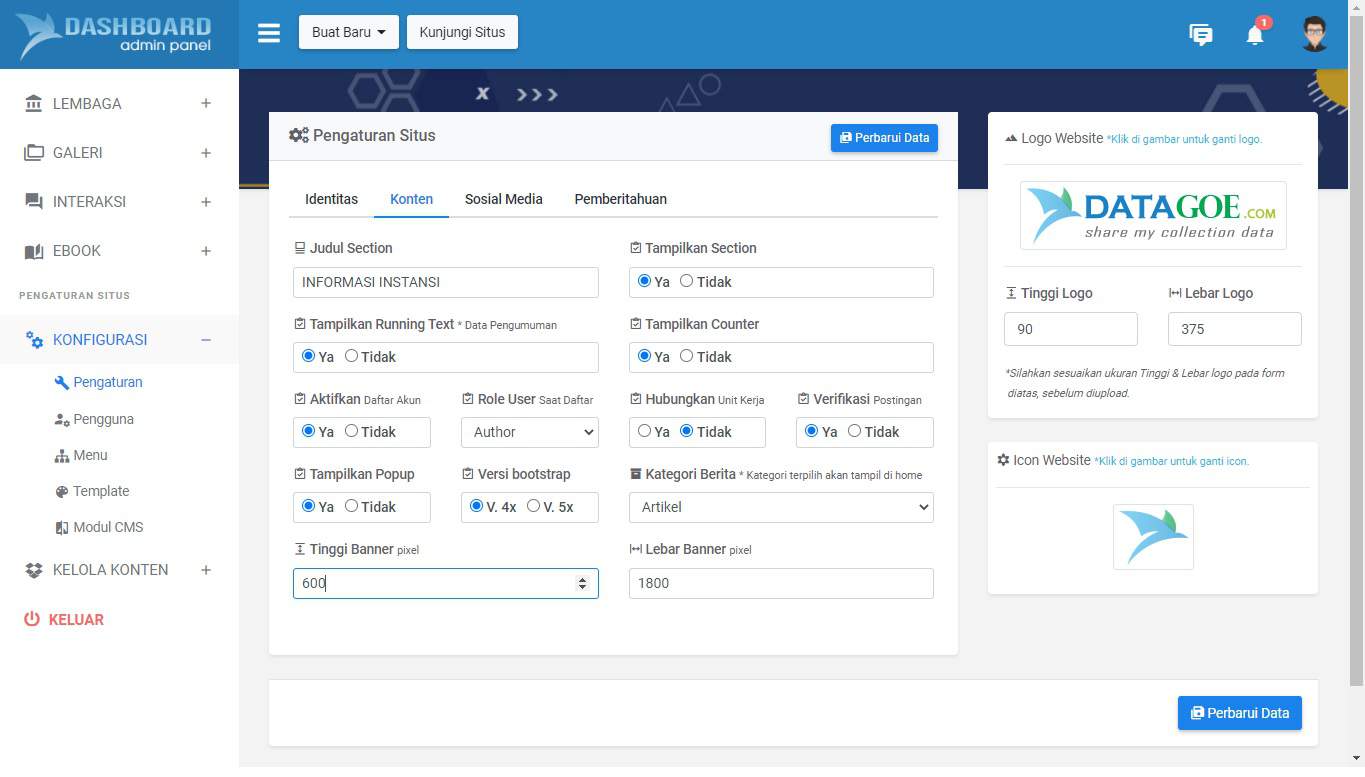Open the Kategori Berita dropdown
The height and width of the screenshot is (777, 1365).
[780, 507]
